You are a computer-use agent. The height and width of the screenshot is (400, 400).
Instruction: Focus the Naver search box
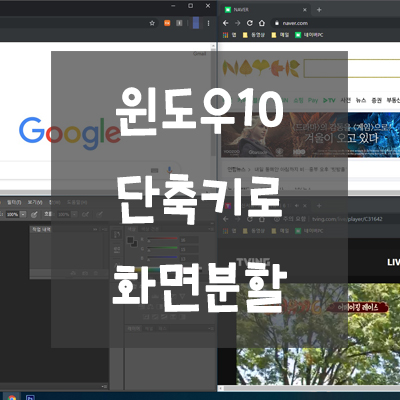352,68
